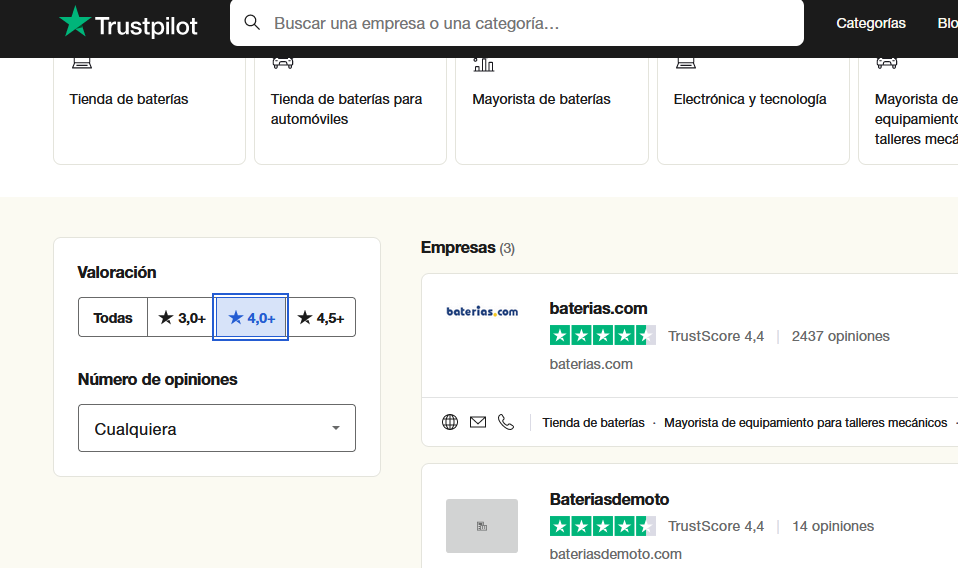The image size is (958, 568).
Task: Click the Trustpilot green star logo
Action: click(75, 21)
